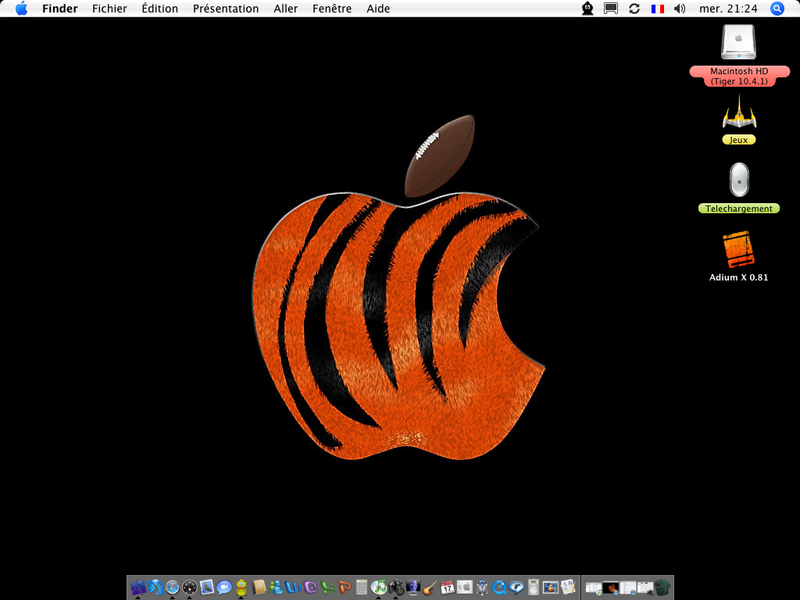Viewport: 800px width, 600px height.
Task: Restore minimized window with camera badge
Action: coord(645,588)
